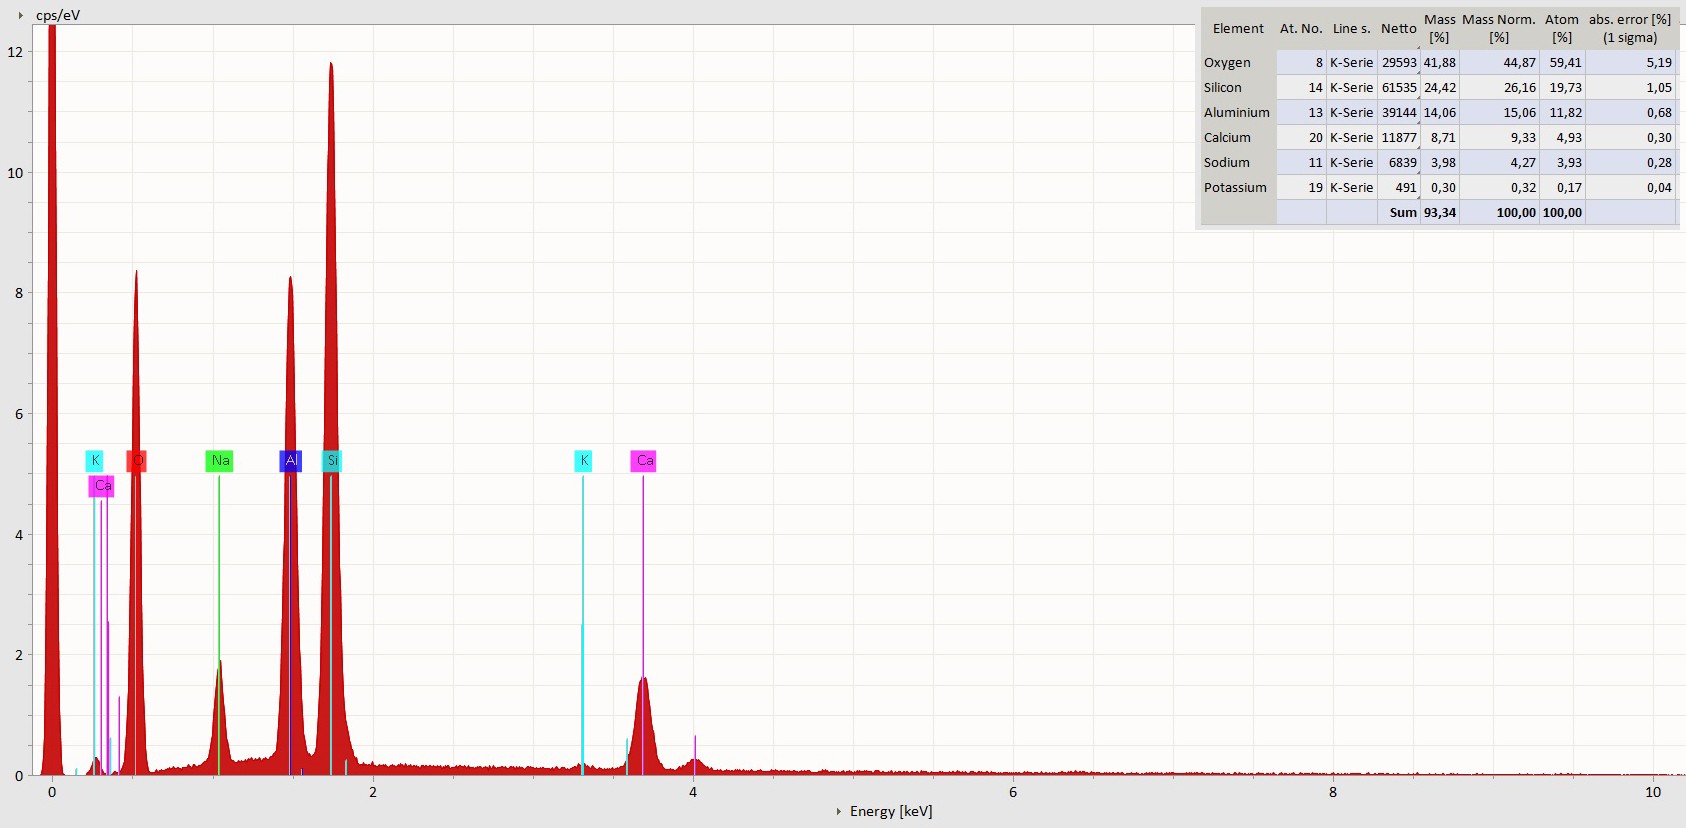Click the green Na element marker label
This screenshot has width=1686, height=828.
[x=219, y=461]
